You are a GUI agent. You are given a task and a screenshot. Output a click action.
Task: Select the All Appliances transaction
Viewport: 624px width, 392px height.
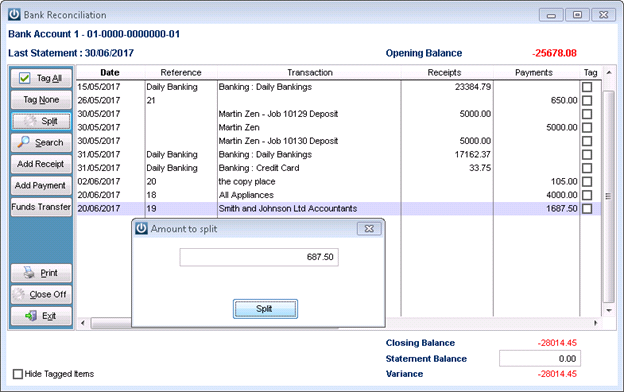point(246,195)
